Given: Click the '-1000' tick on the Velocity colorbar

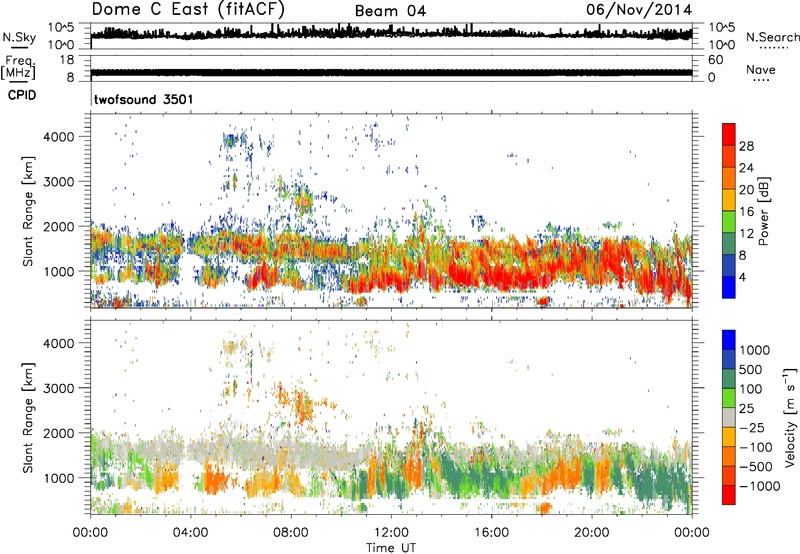Looking at the screenshot, I should [759, 486].
